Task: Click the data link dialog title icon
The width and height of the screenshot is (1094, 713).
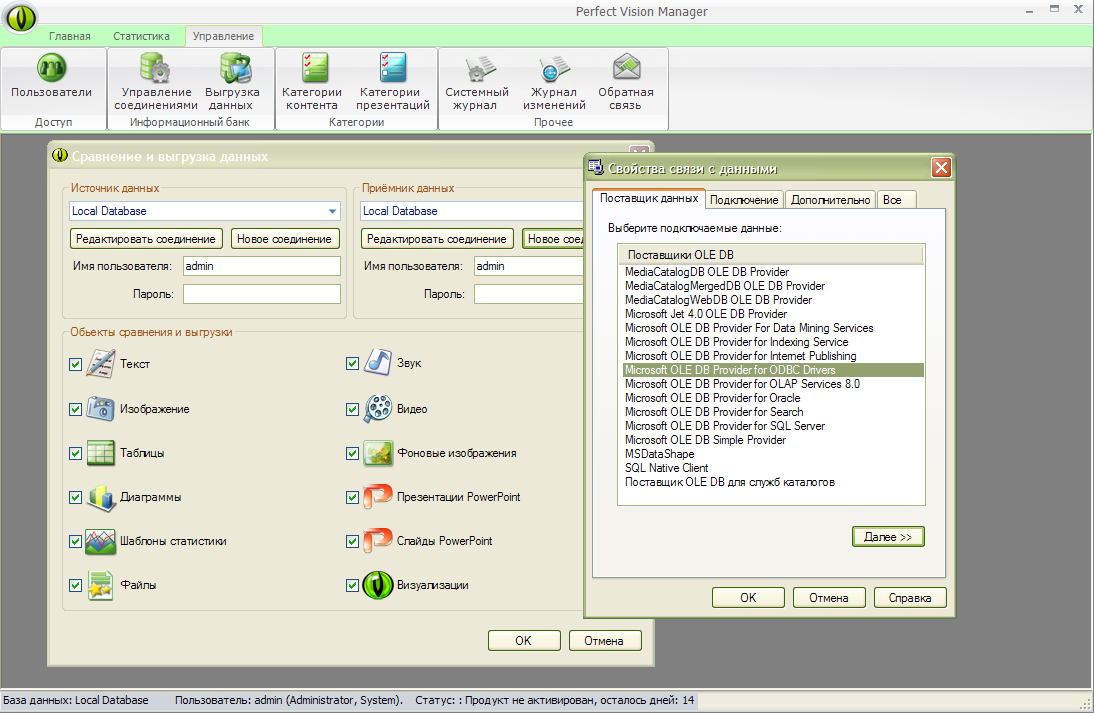Action: (x=595, y=167)
